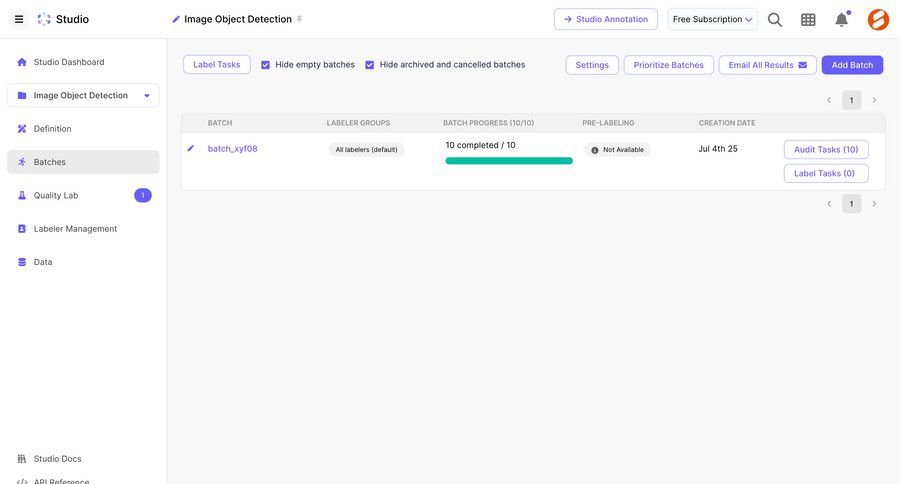Click the top Label Tasks button
900x484 pixels.
pos(217,65)
